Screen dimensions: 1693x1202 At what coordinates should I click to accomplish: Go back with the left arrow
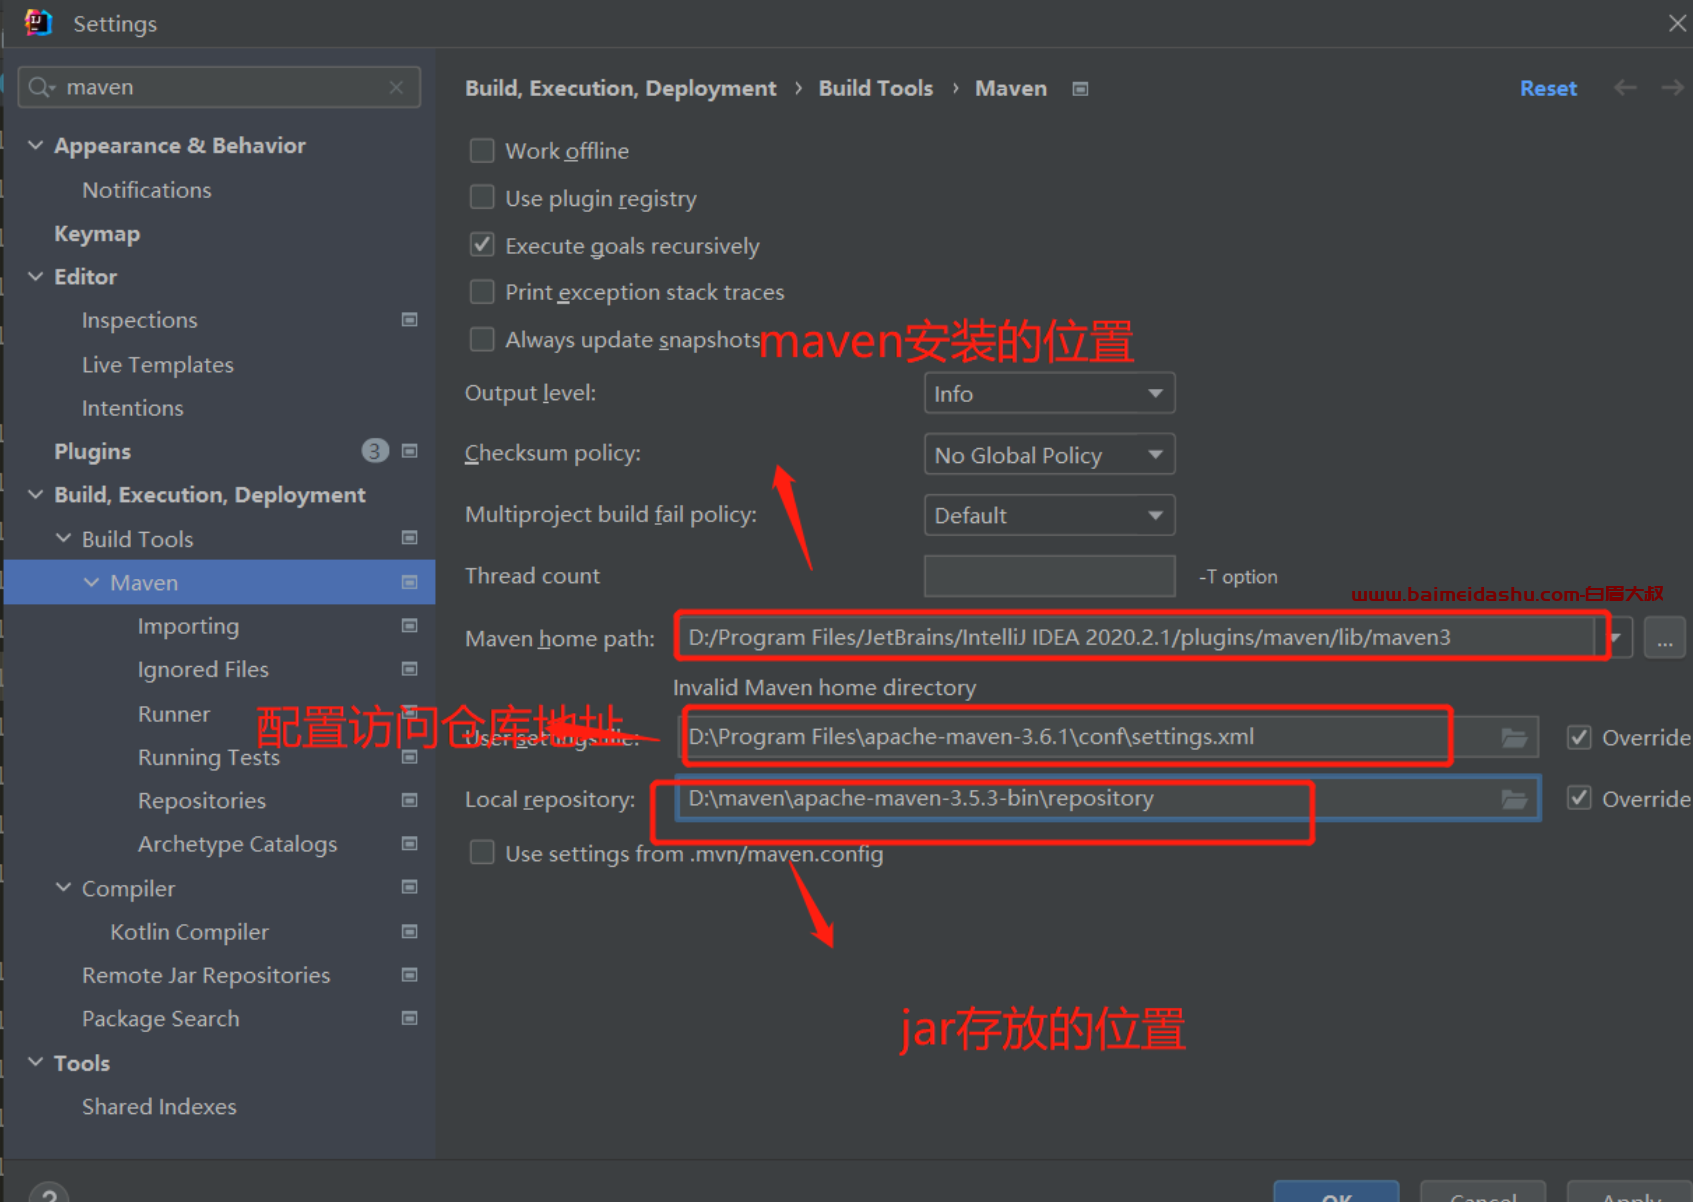1625,88
